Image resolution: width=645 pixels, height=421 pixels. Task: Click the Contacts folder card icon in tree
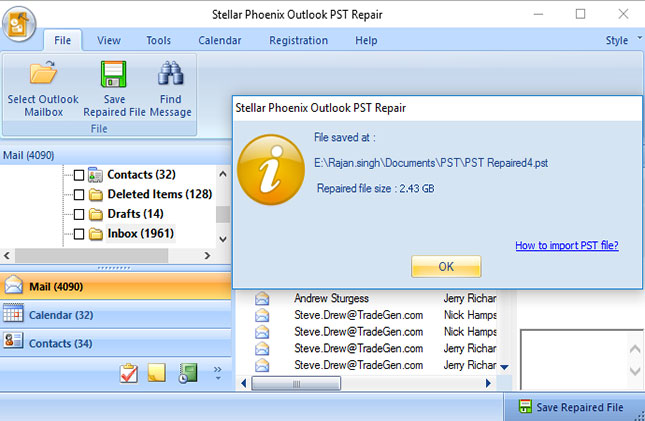tap(95, 175)
